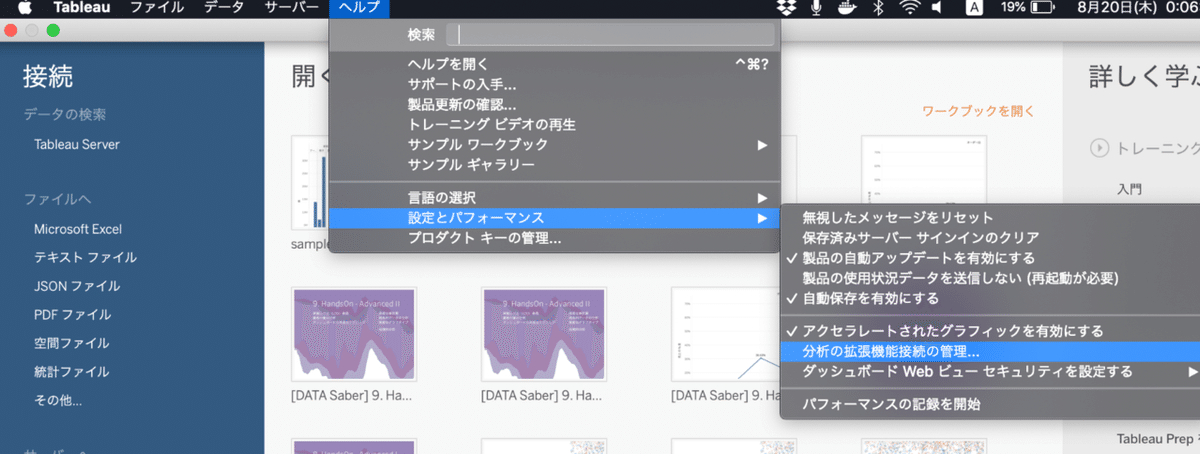Click the battery percentage 19% text
The image size is (1200, 454).
(1012, 8)
